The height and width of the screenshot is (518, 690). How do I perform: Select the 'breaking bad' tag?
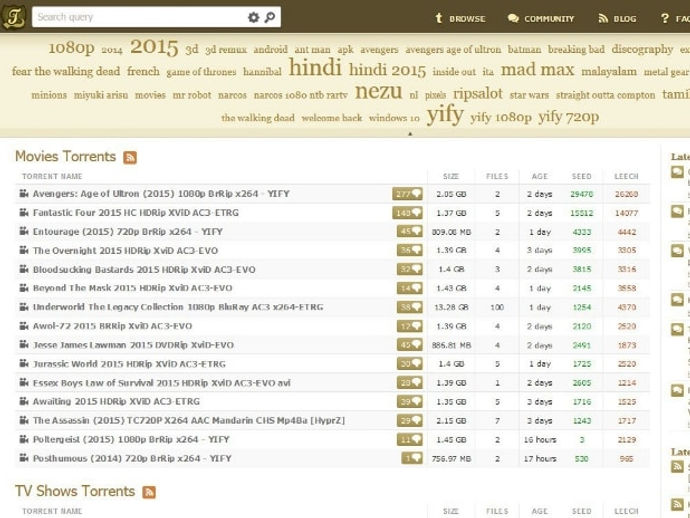coord(576,49)
